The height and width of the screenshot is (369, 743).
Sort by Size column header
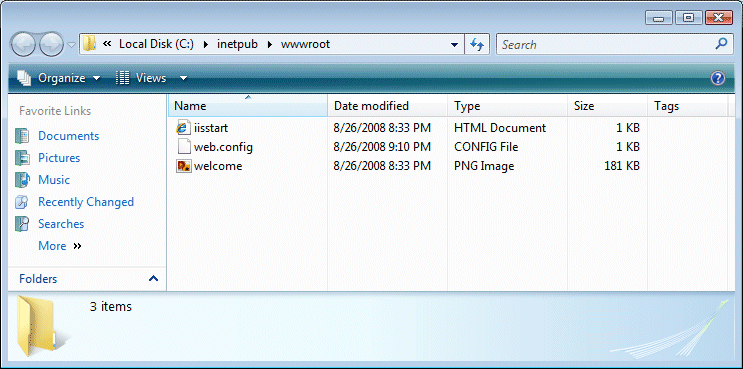point(607,106)
